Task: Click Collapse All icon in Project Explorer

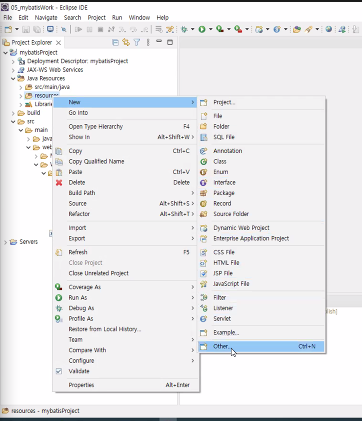Action: [115, 42]
